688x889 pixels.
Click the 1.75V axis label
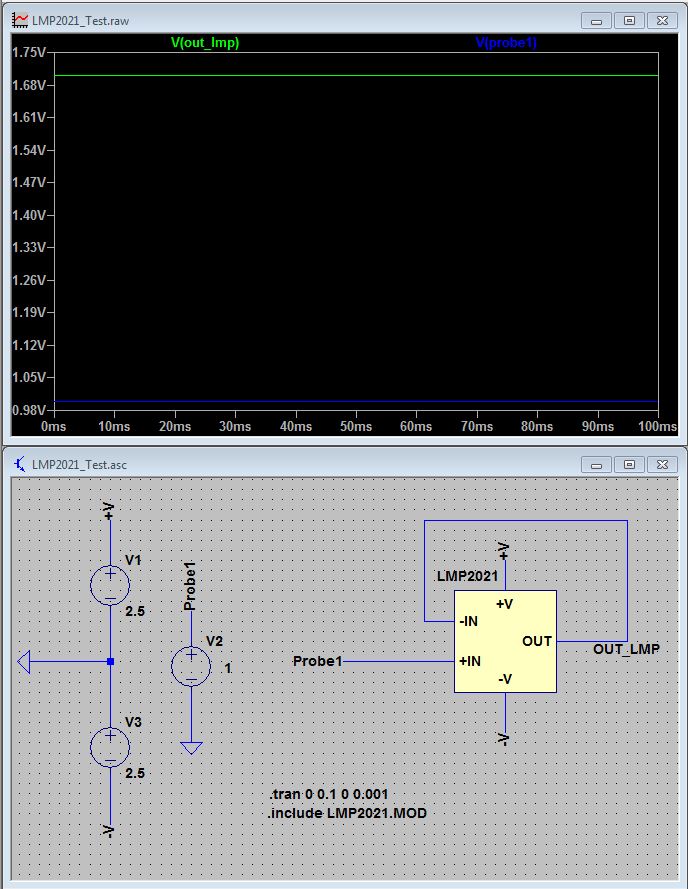tap(28, 52)
